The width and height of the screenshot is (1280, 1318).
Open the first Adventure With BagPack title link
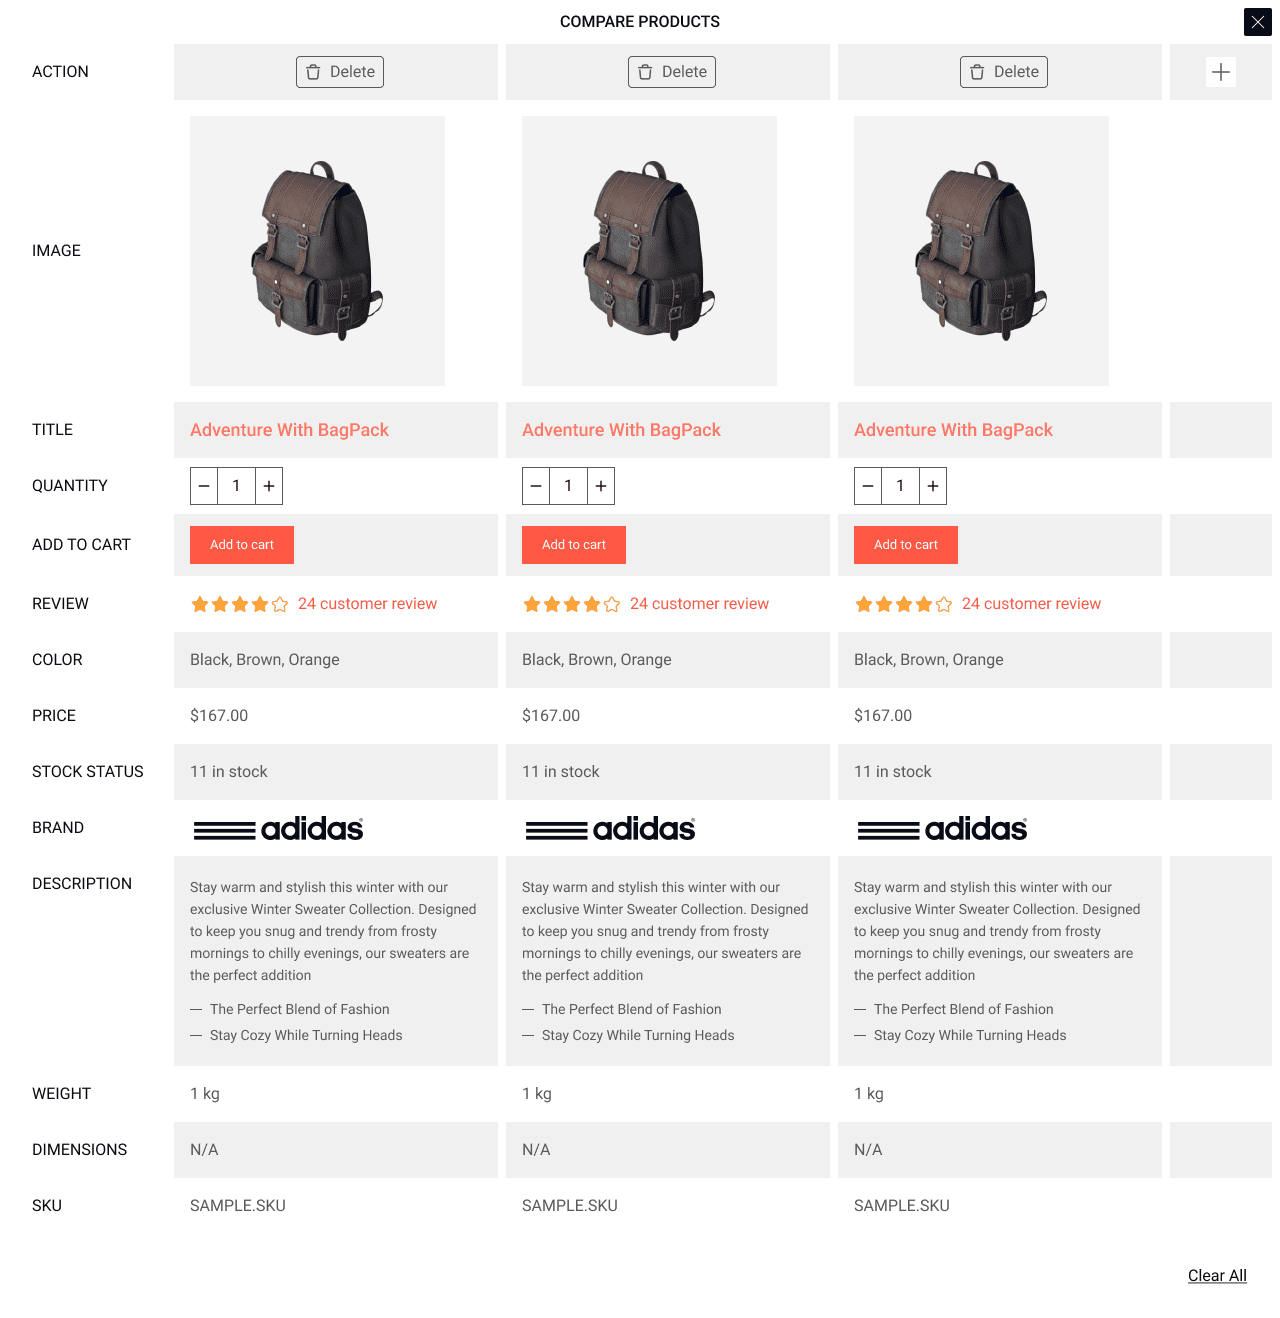coord(289,430)
